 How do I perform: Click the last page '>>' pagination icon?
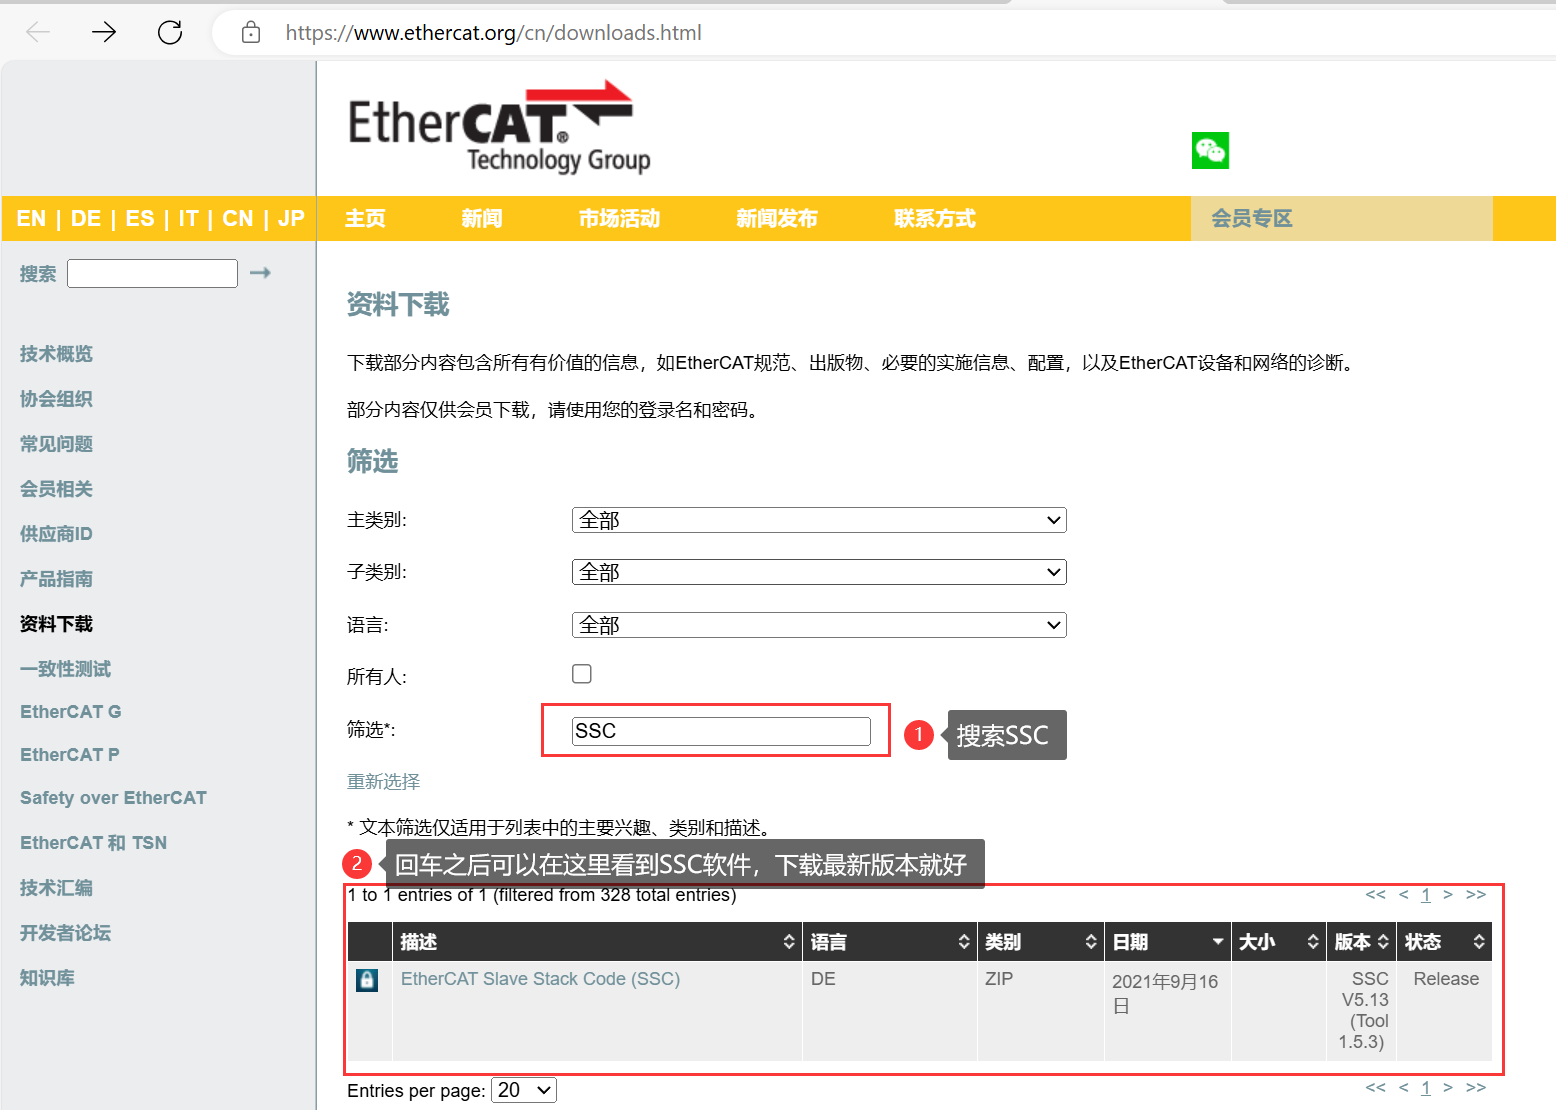pos(1476,894)
